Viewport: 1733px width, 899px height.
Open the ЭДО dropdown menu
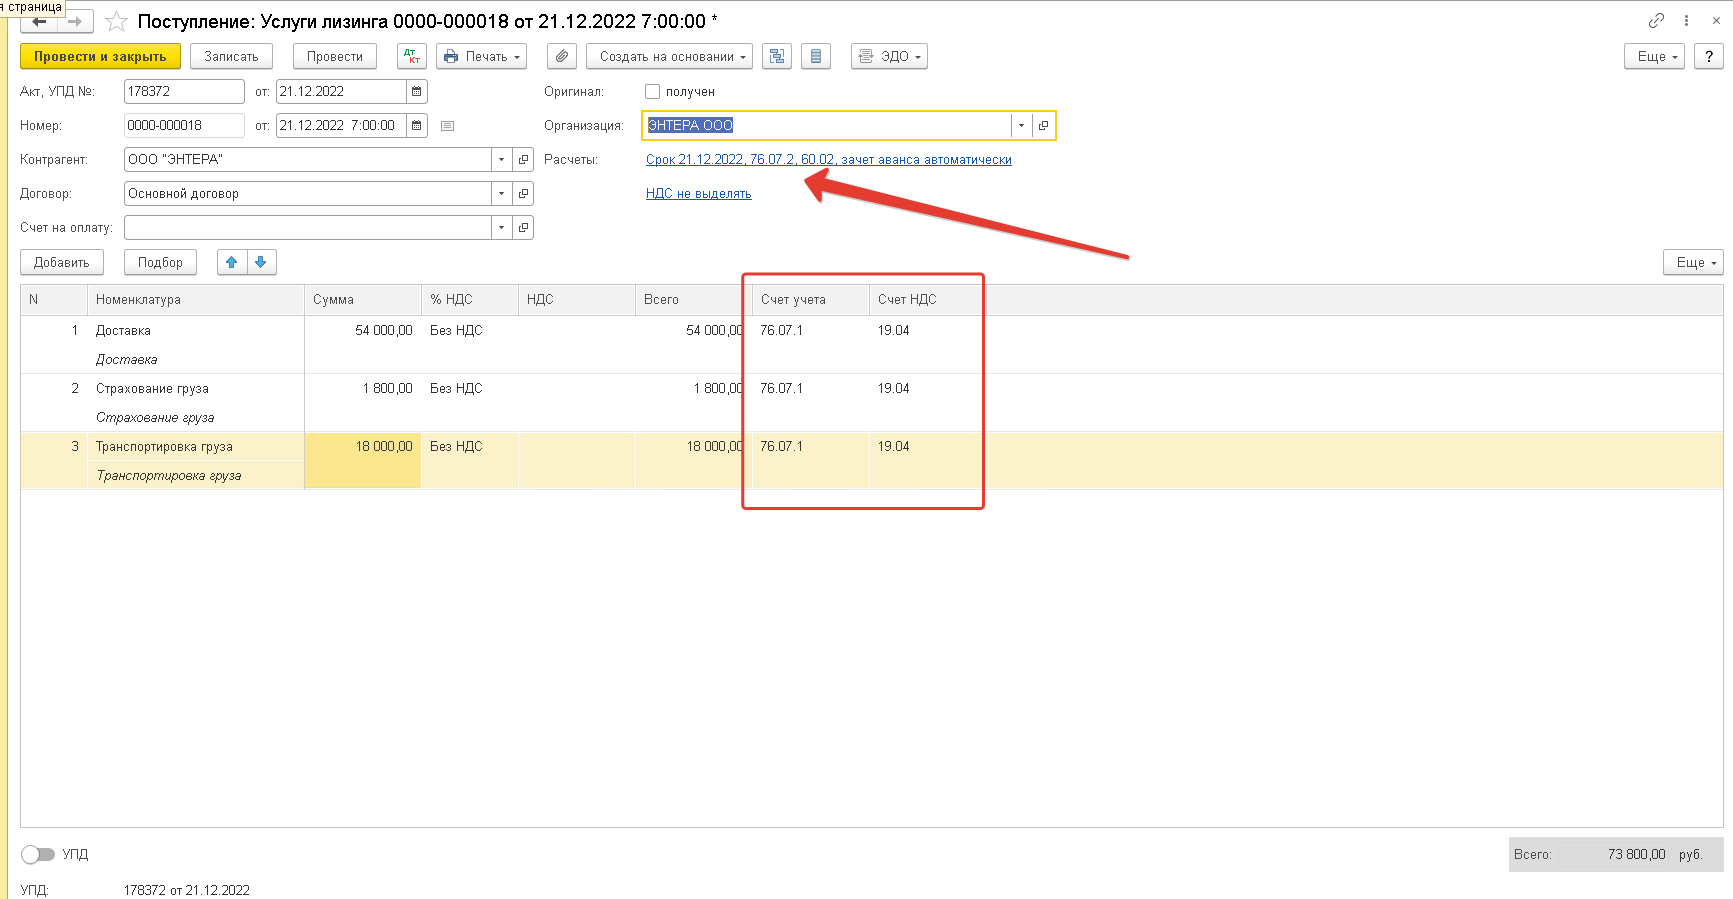[889, 57]
